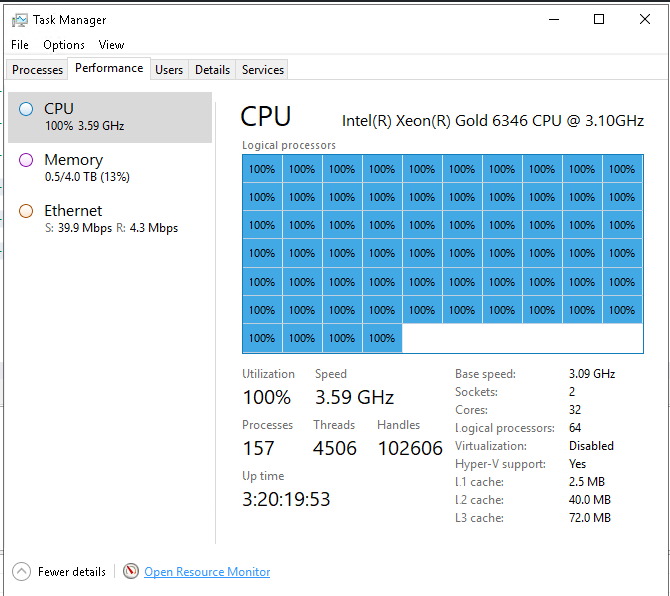Click the 102606 handles count
Viewport: 670px width, 596px height.
tap(410, 448)
